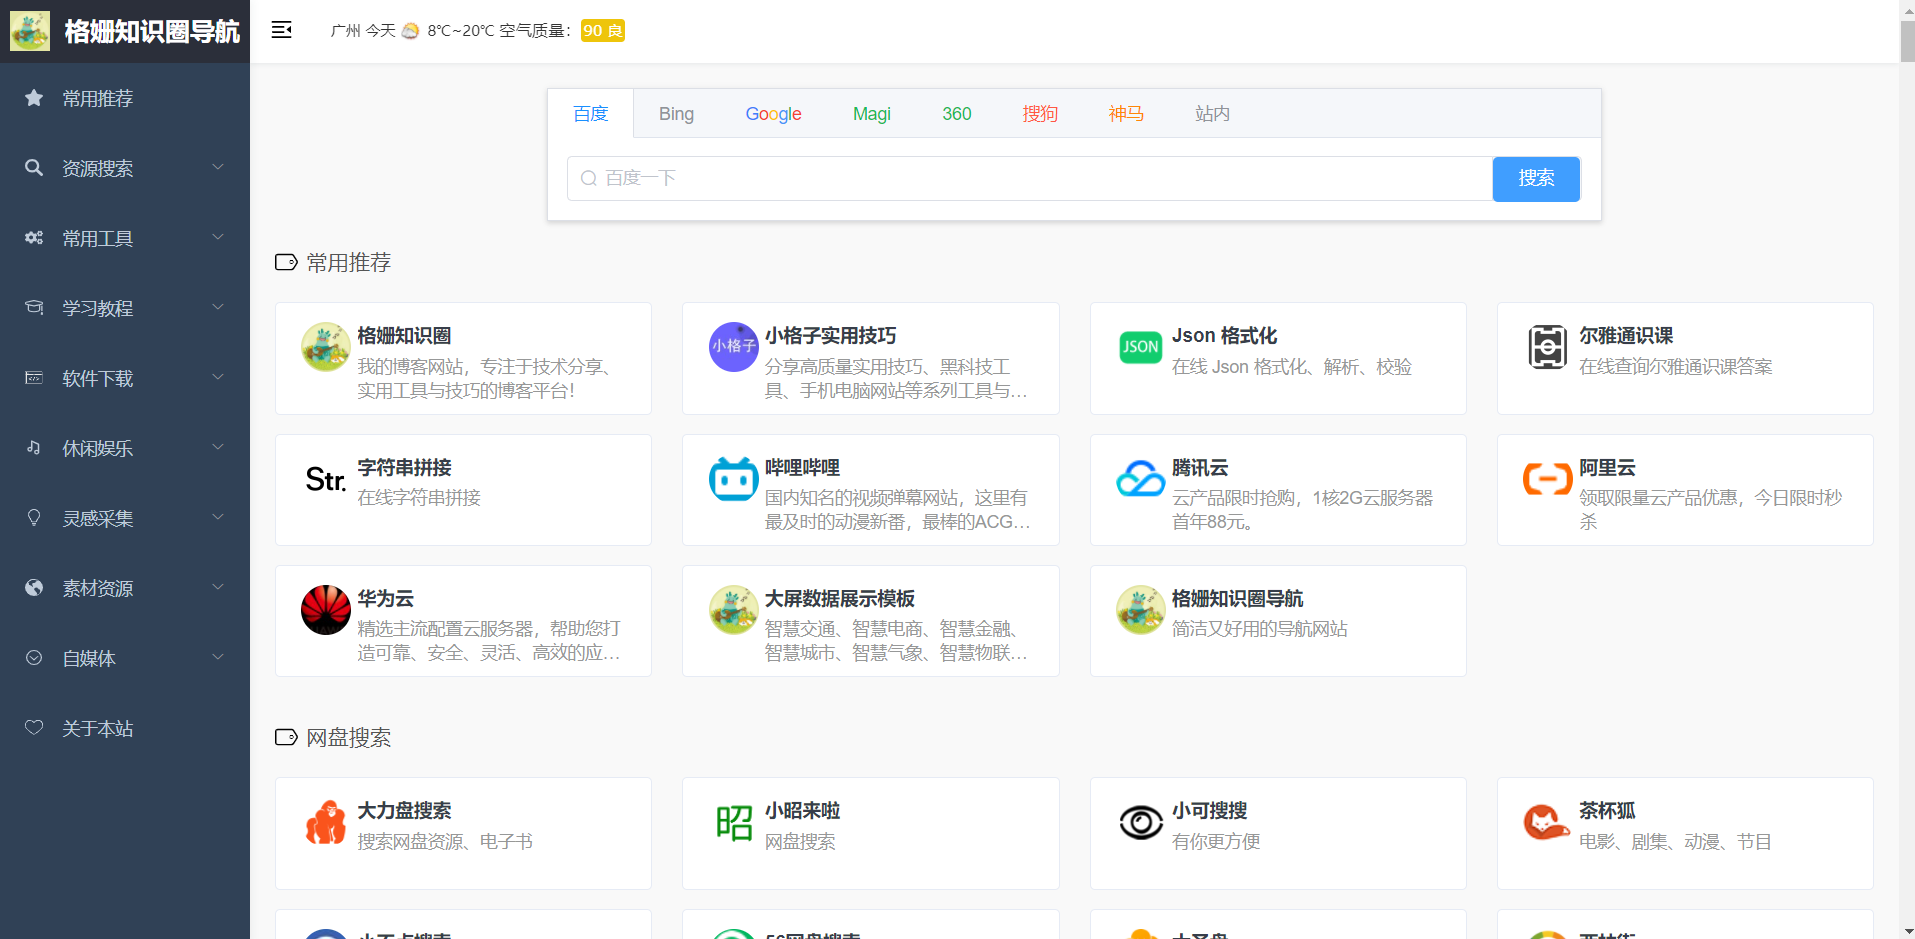Click the 格姗知识圈导航 site title
This screenshot has width=1915, height=939.
(152, 32)
